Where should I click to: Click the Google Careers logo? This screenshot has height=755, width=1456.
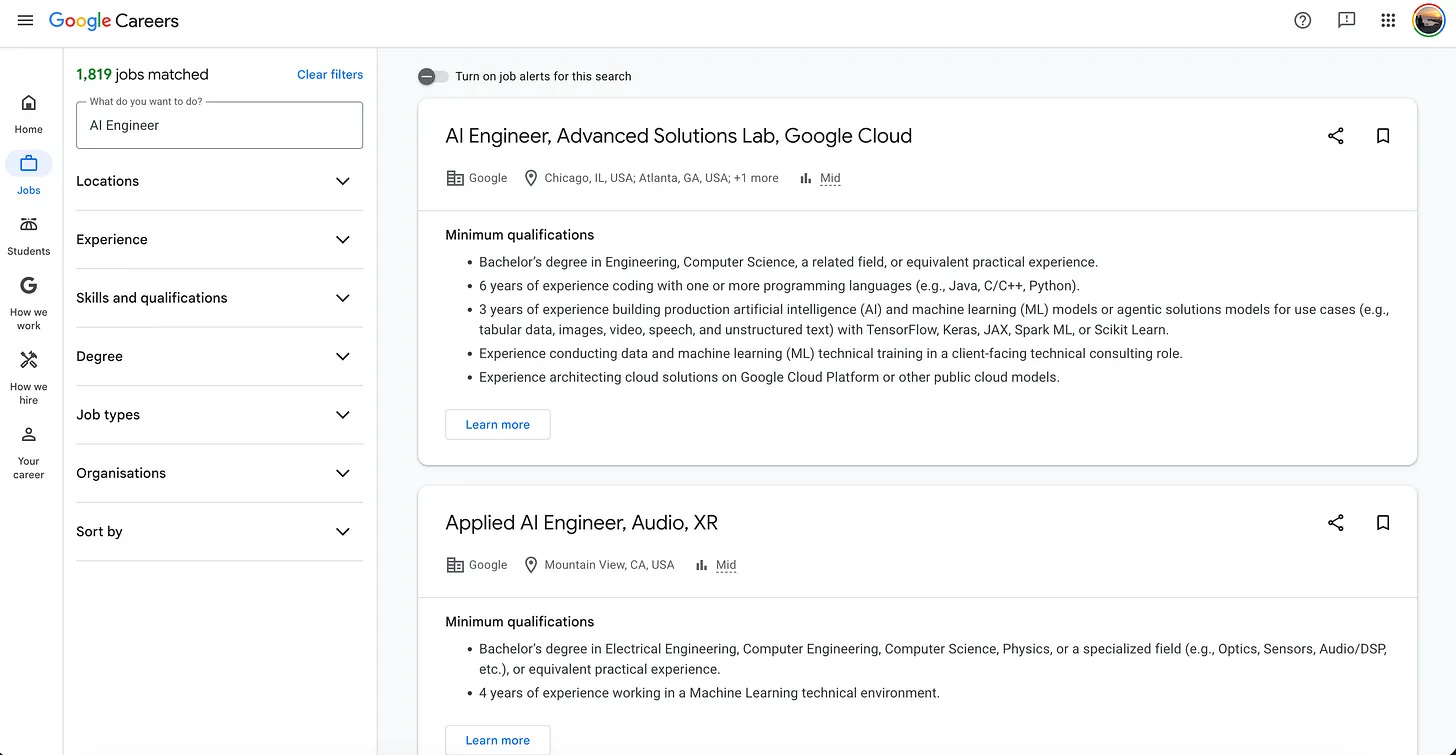coord(114,21)
